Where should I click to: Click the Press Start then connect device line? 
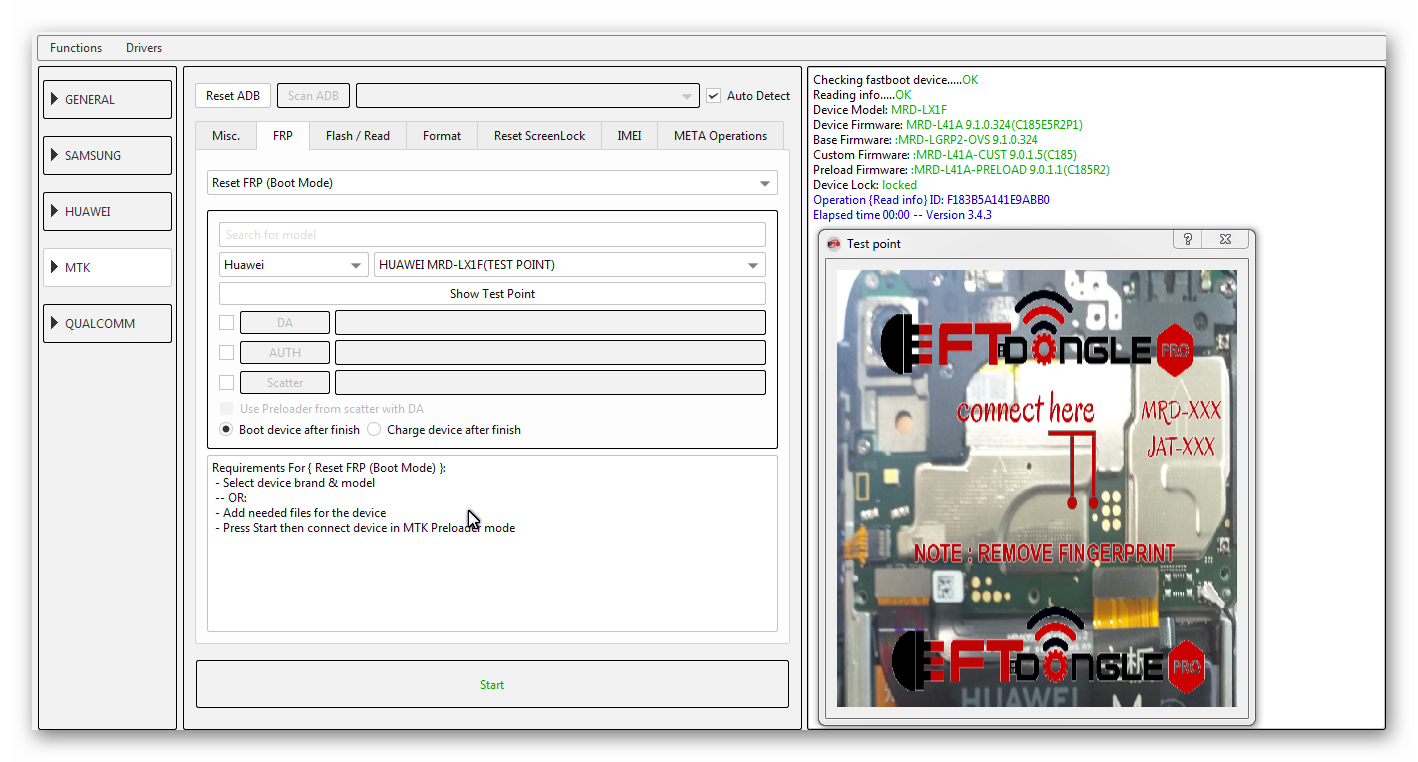pos(365,528)
